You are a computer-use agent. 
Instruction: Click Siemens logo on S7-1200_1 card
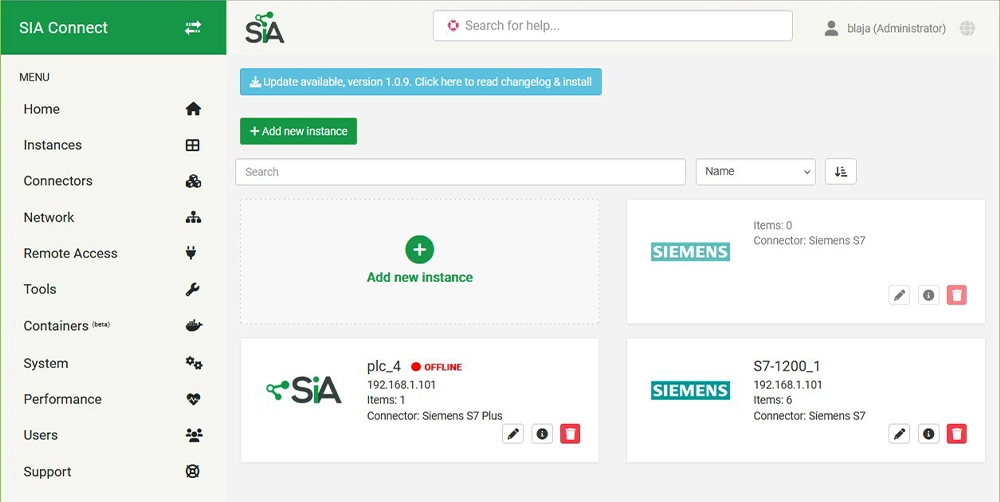(x=690, y=390)
